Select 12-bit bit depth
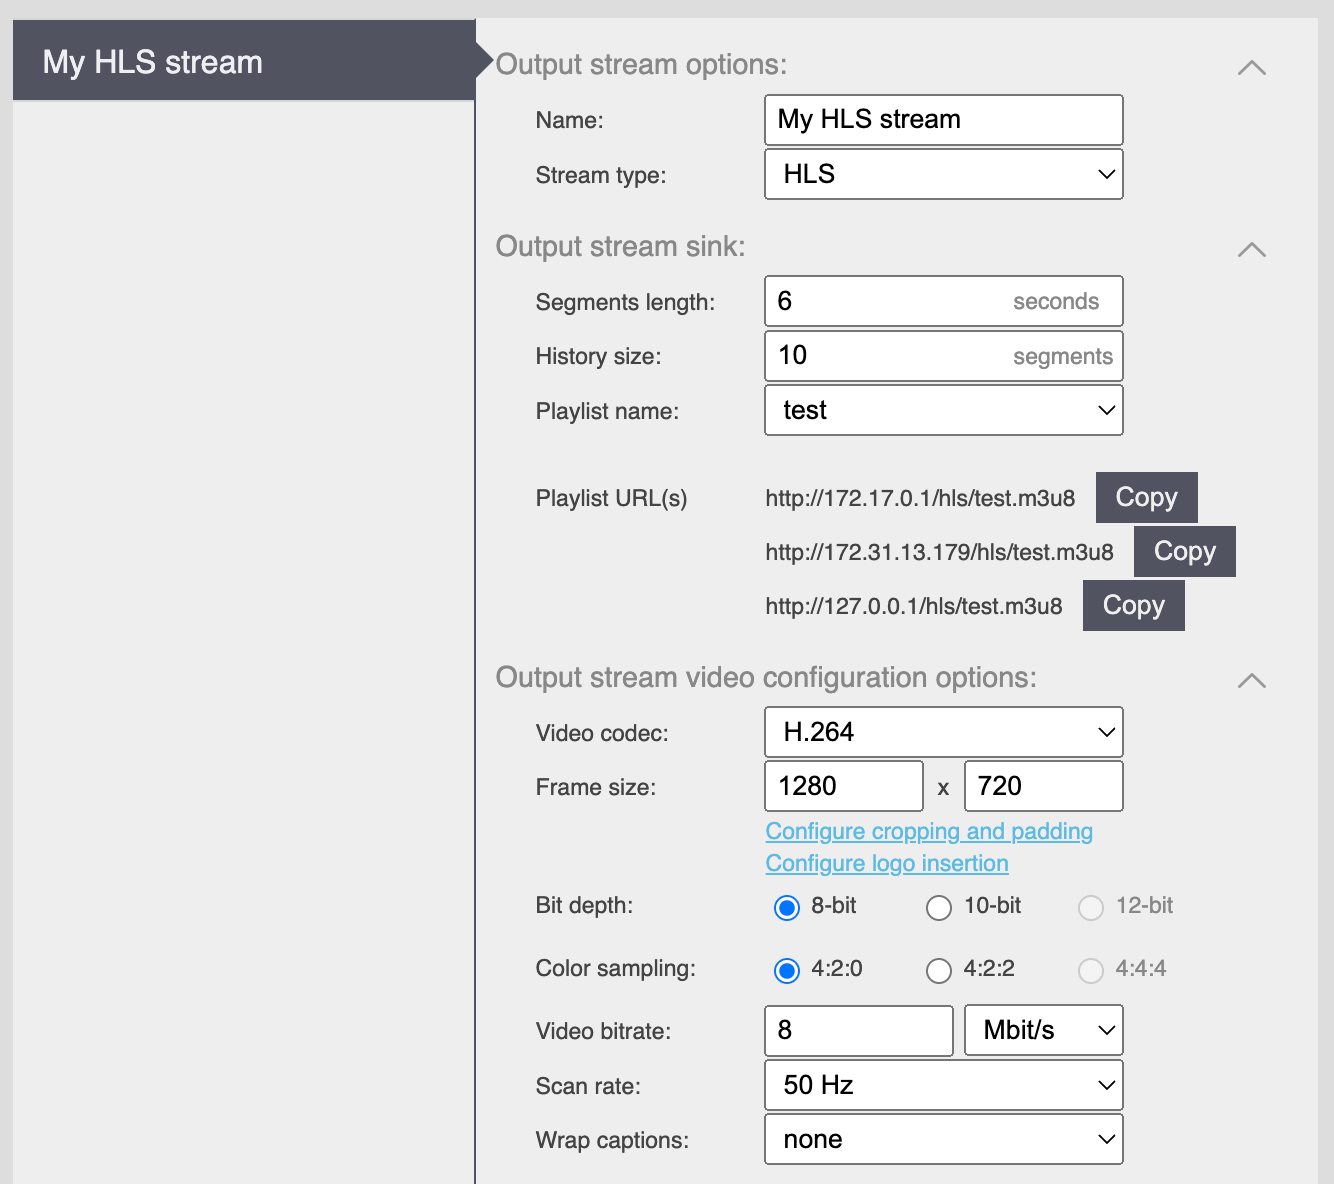This screenshot has height=1184, width=1334. coord(1091,907)
